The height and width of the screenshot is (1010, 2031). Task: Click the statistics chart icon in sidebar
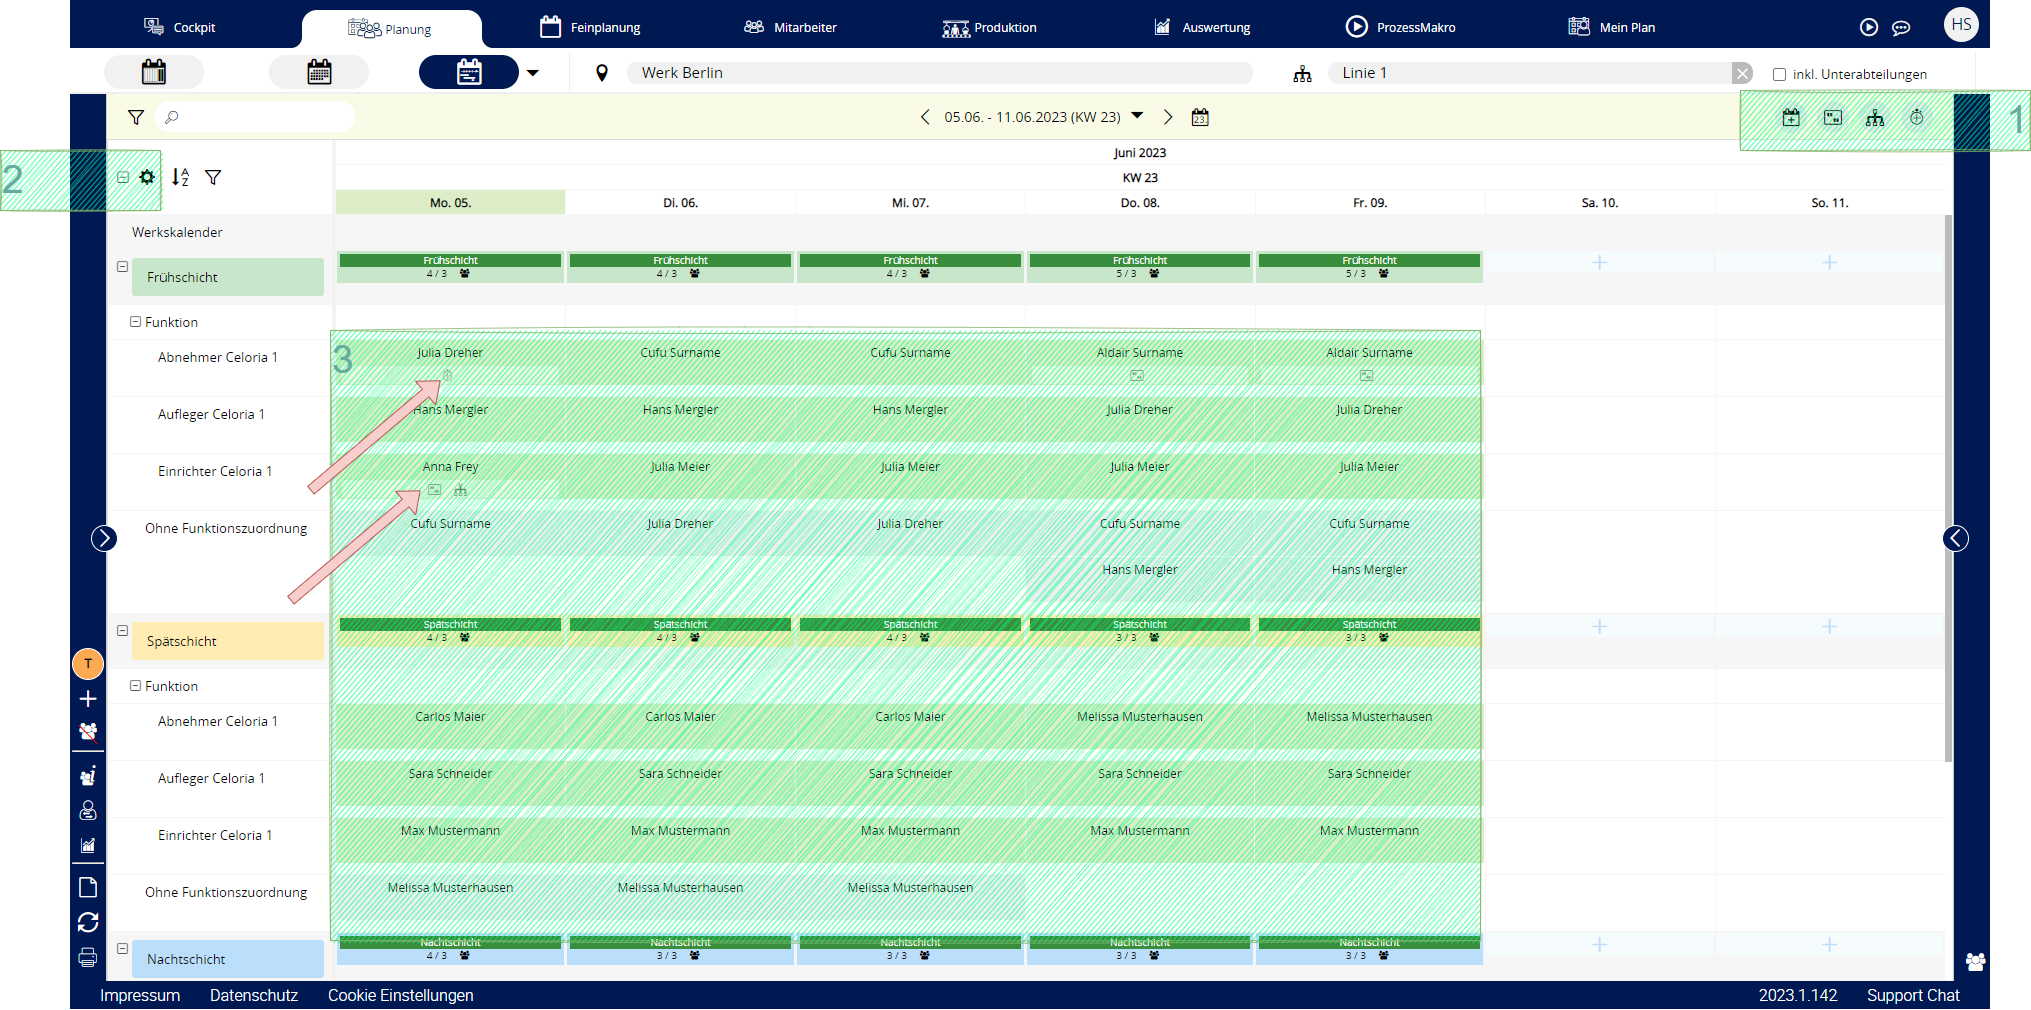click(88, 845)
